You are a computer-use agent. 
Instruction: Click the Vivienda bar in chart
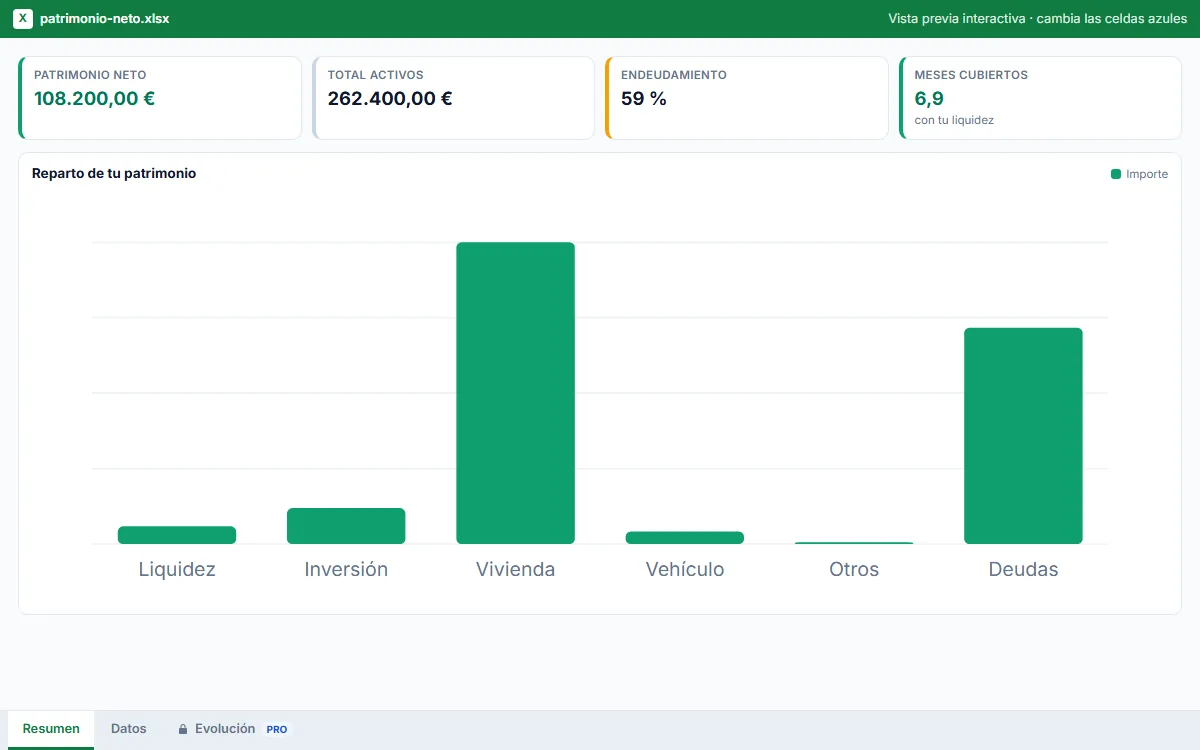click(516, 393)
